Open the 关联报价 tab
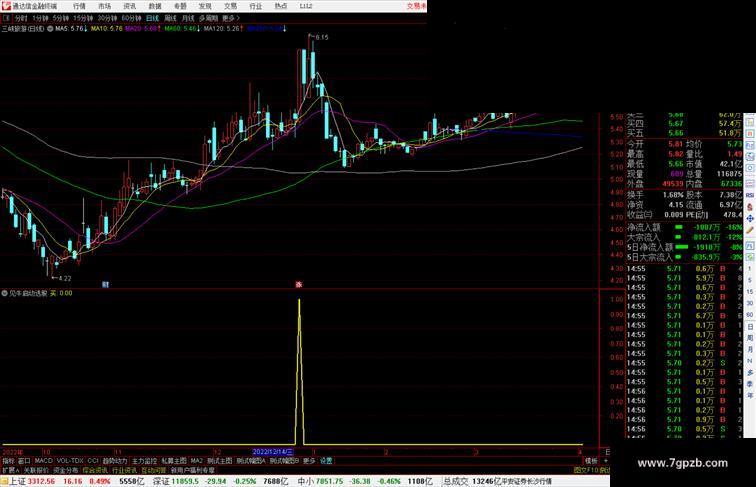This screenshot has width=756, height=487. (36, 470)
